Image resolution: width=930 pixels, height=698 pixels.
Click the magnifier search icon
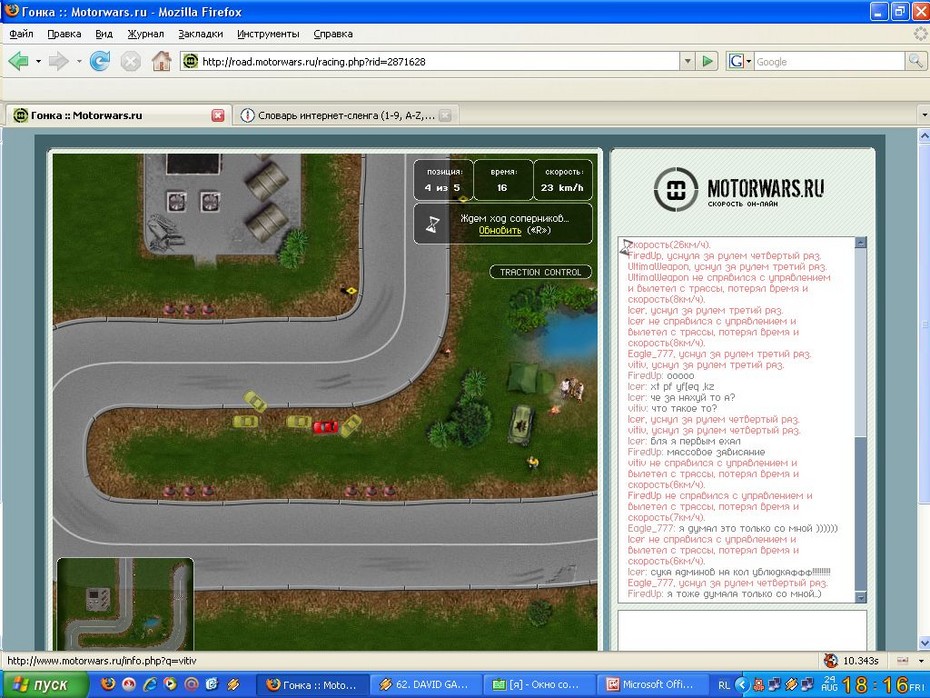click(915, 61)
